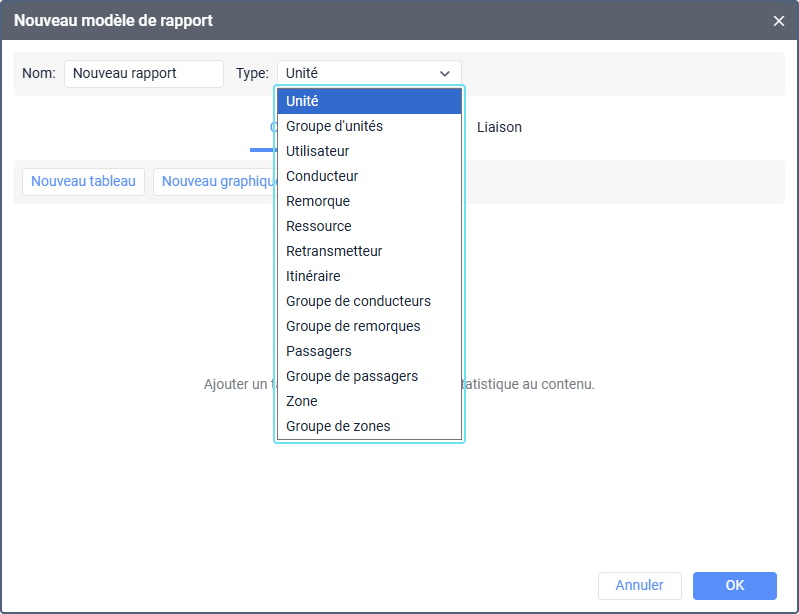This screenshot has height=614, width=799.
Task: Choose Ressource from the dropdown
Action: pos(368,226)
